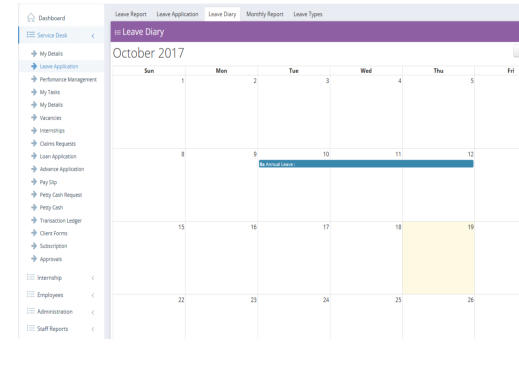Click the arrow icon beside Client Forms
Viewport: 519px width, 367px height.
(34, 233)
